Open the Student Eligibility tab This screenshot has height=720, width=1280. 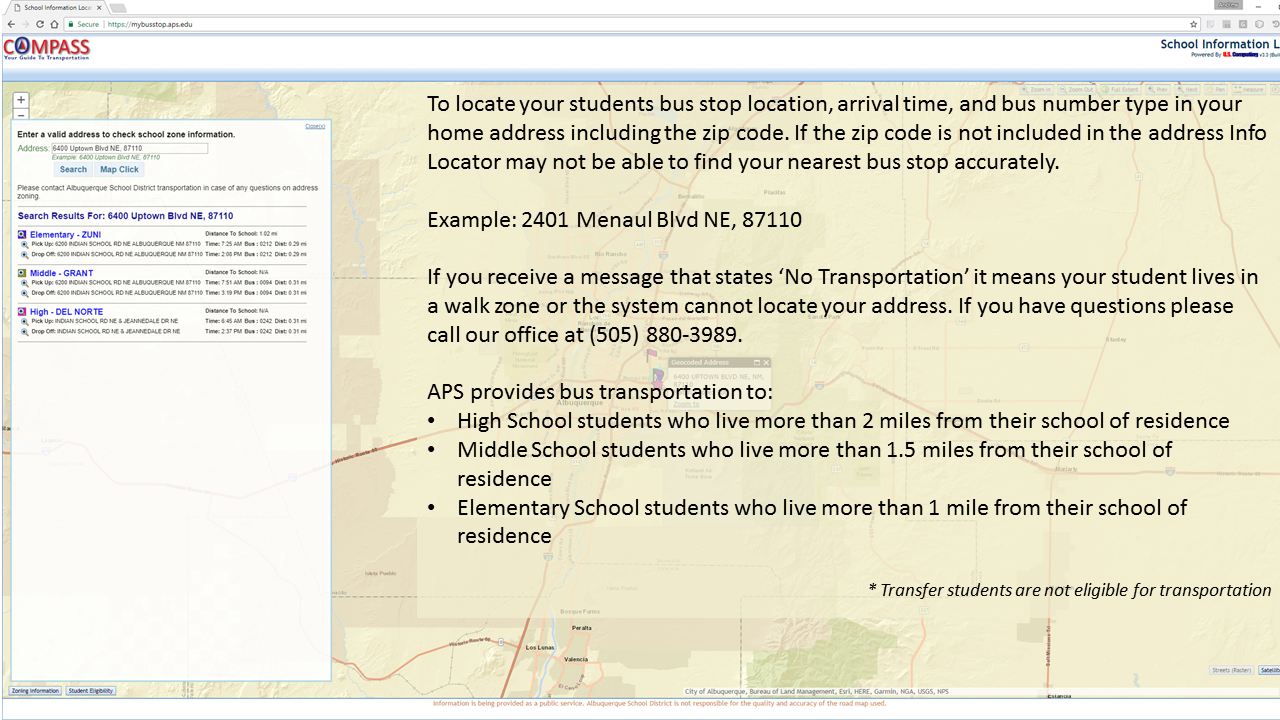(91, 691)
